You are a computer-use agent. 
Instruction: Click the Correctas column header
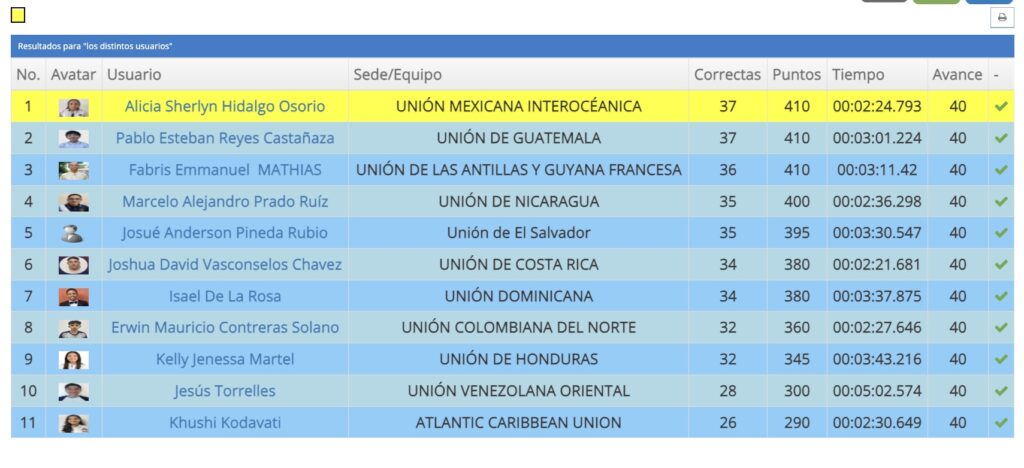click(728, 75)
